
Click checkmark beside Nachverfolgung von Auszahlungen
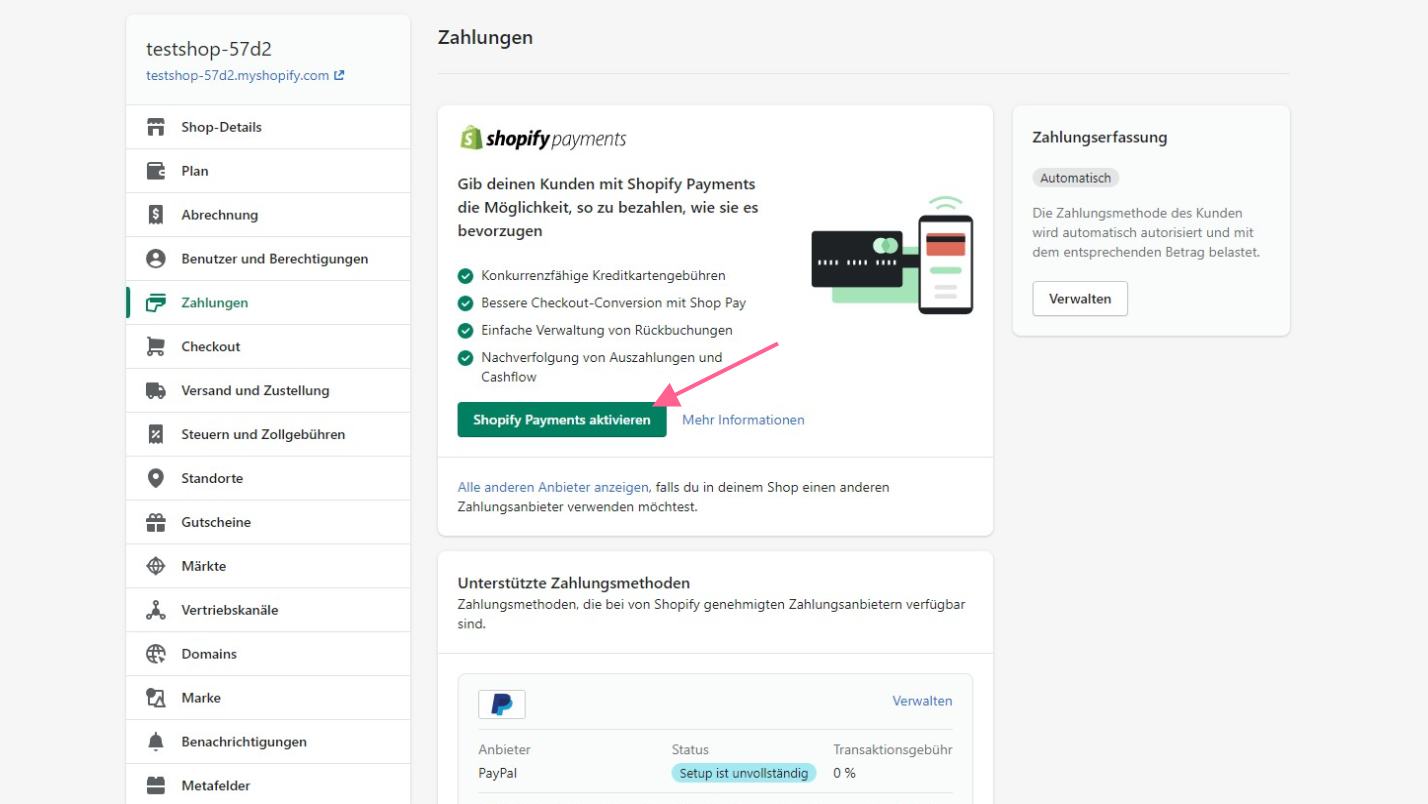click(x=465, y=358)
